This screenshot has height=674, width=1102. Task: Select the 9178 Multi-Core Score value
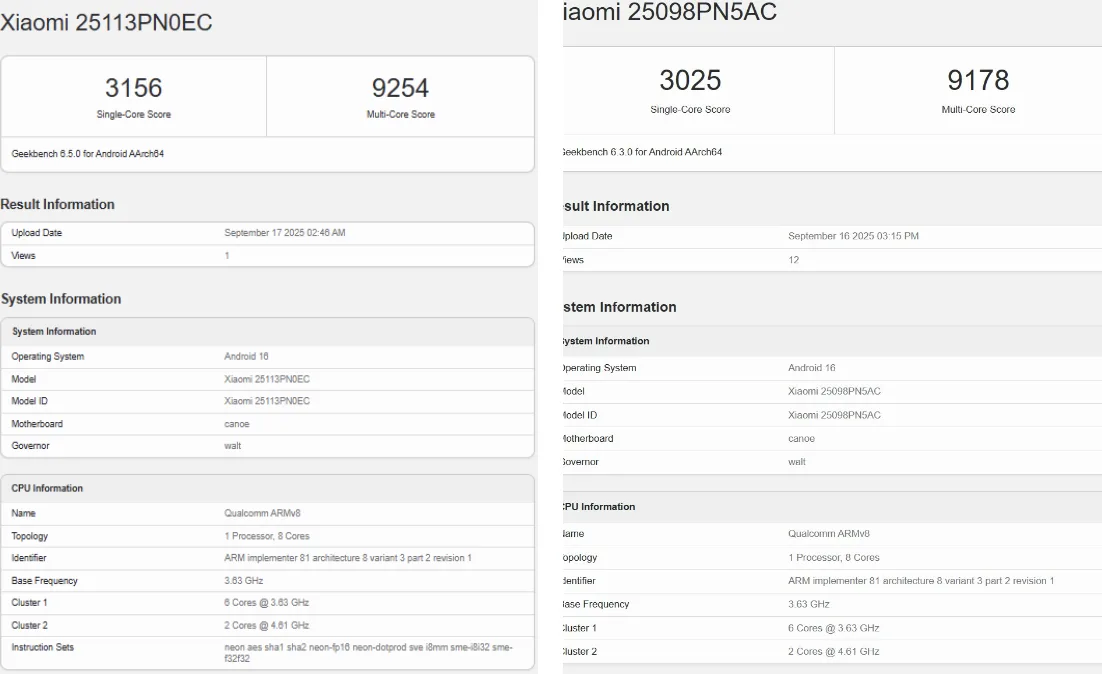click(x=978, y=80)
